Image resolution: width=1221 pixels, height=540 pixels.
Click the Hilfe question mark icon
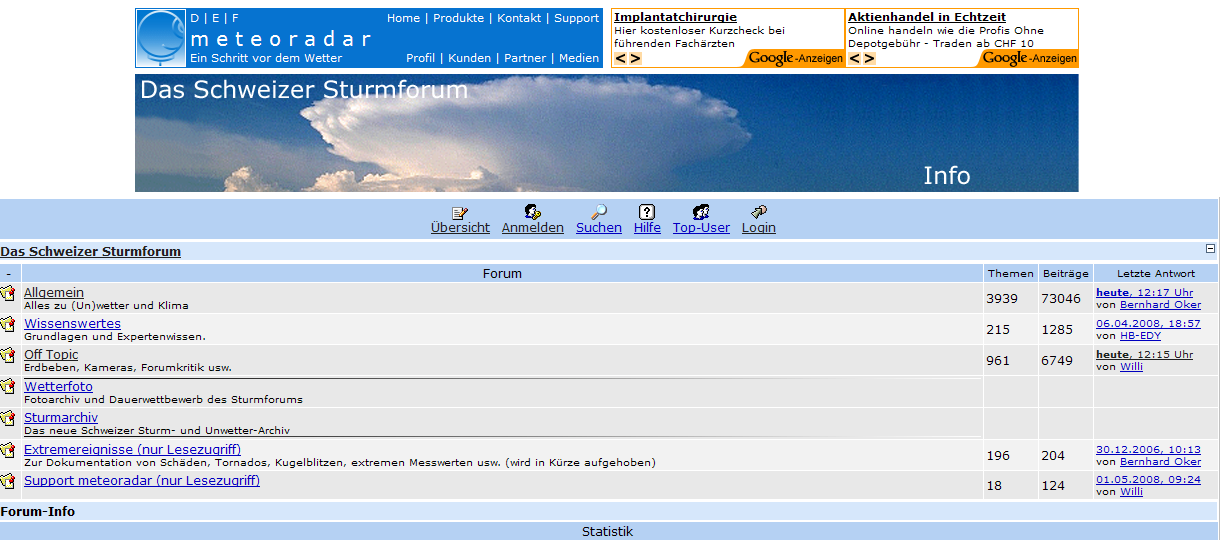coord(647,212)
